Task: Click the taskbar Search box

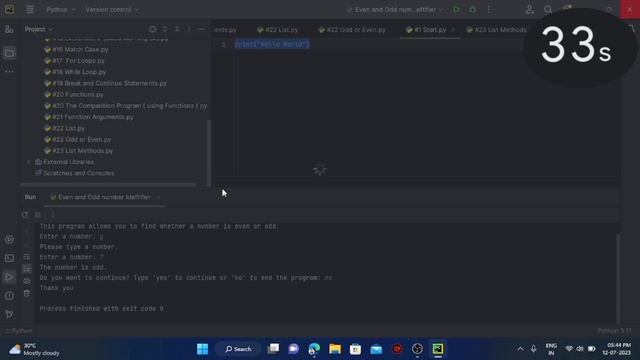Action: point(238,349)
